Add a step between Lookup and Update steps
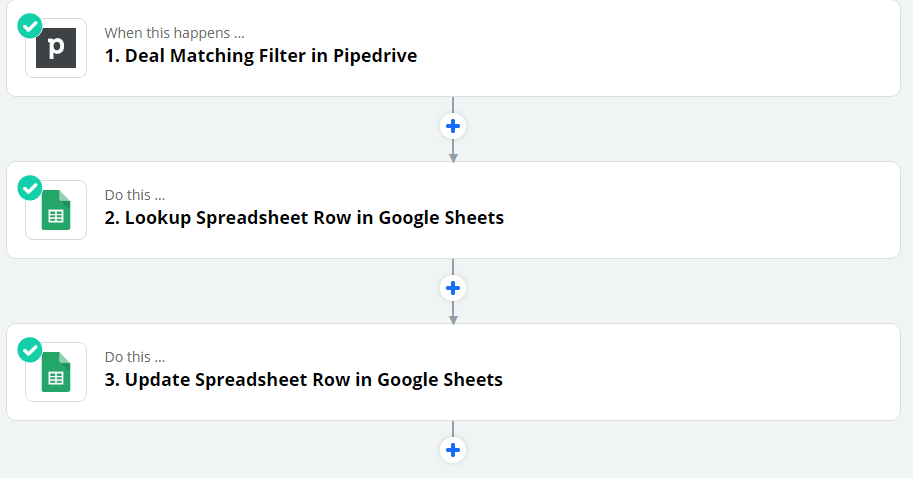The height and width of the screenshot is (478, 913). point(453,288)
